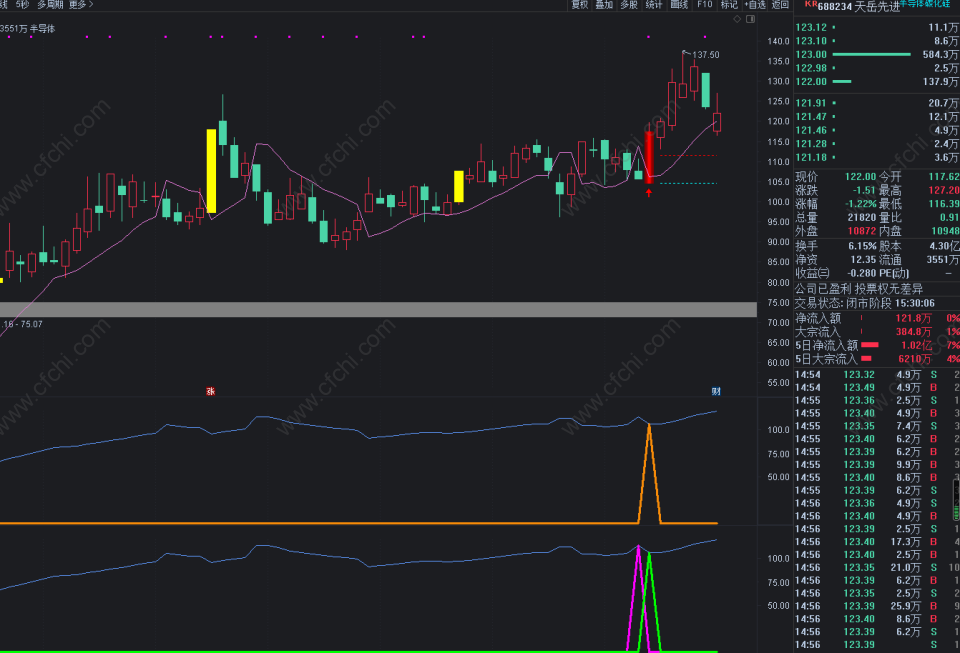This screenshot has width=960, height=653.
Task: Open the 叠加 overlay tool
Action: pos(604,4)
